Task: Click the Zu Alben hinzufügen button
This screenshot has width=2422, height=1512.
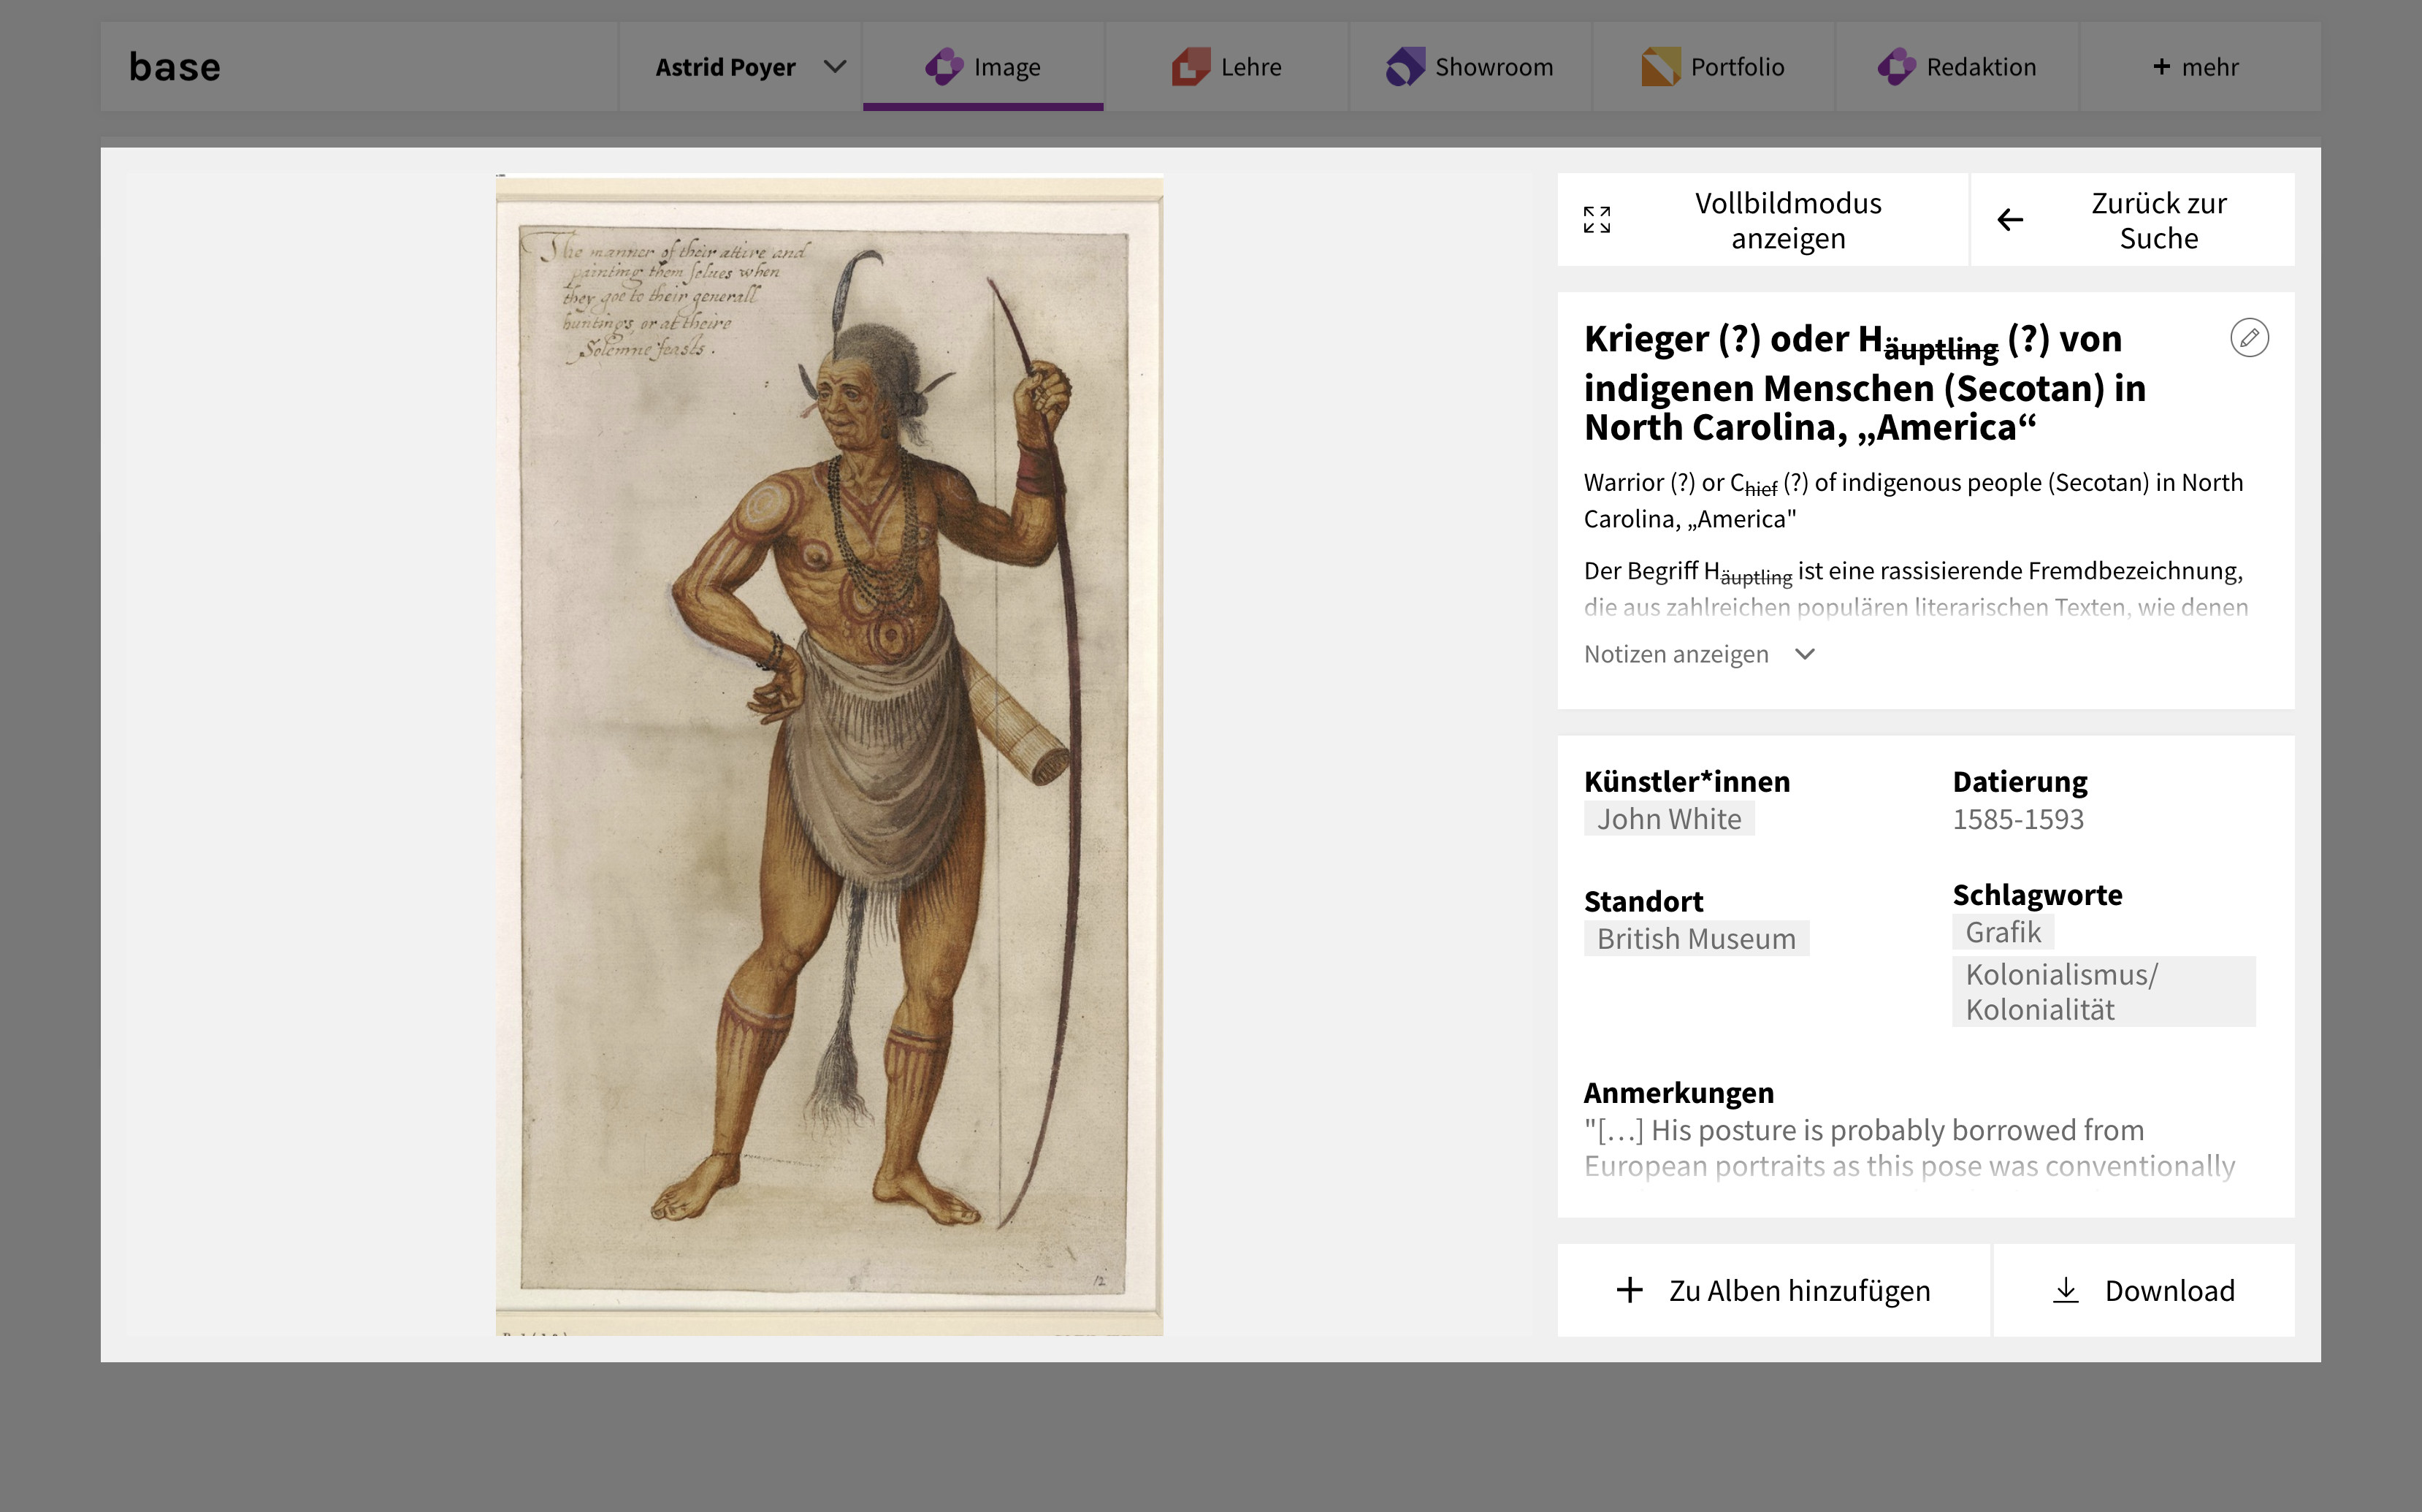Action: point(1773,1290)
